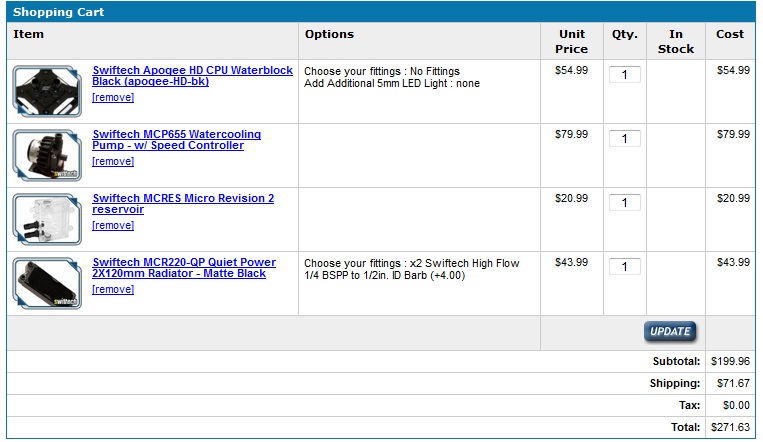Remove the MCRES Micro reservoir from cart

tap(113, 225)
